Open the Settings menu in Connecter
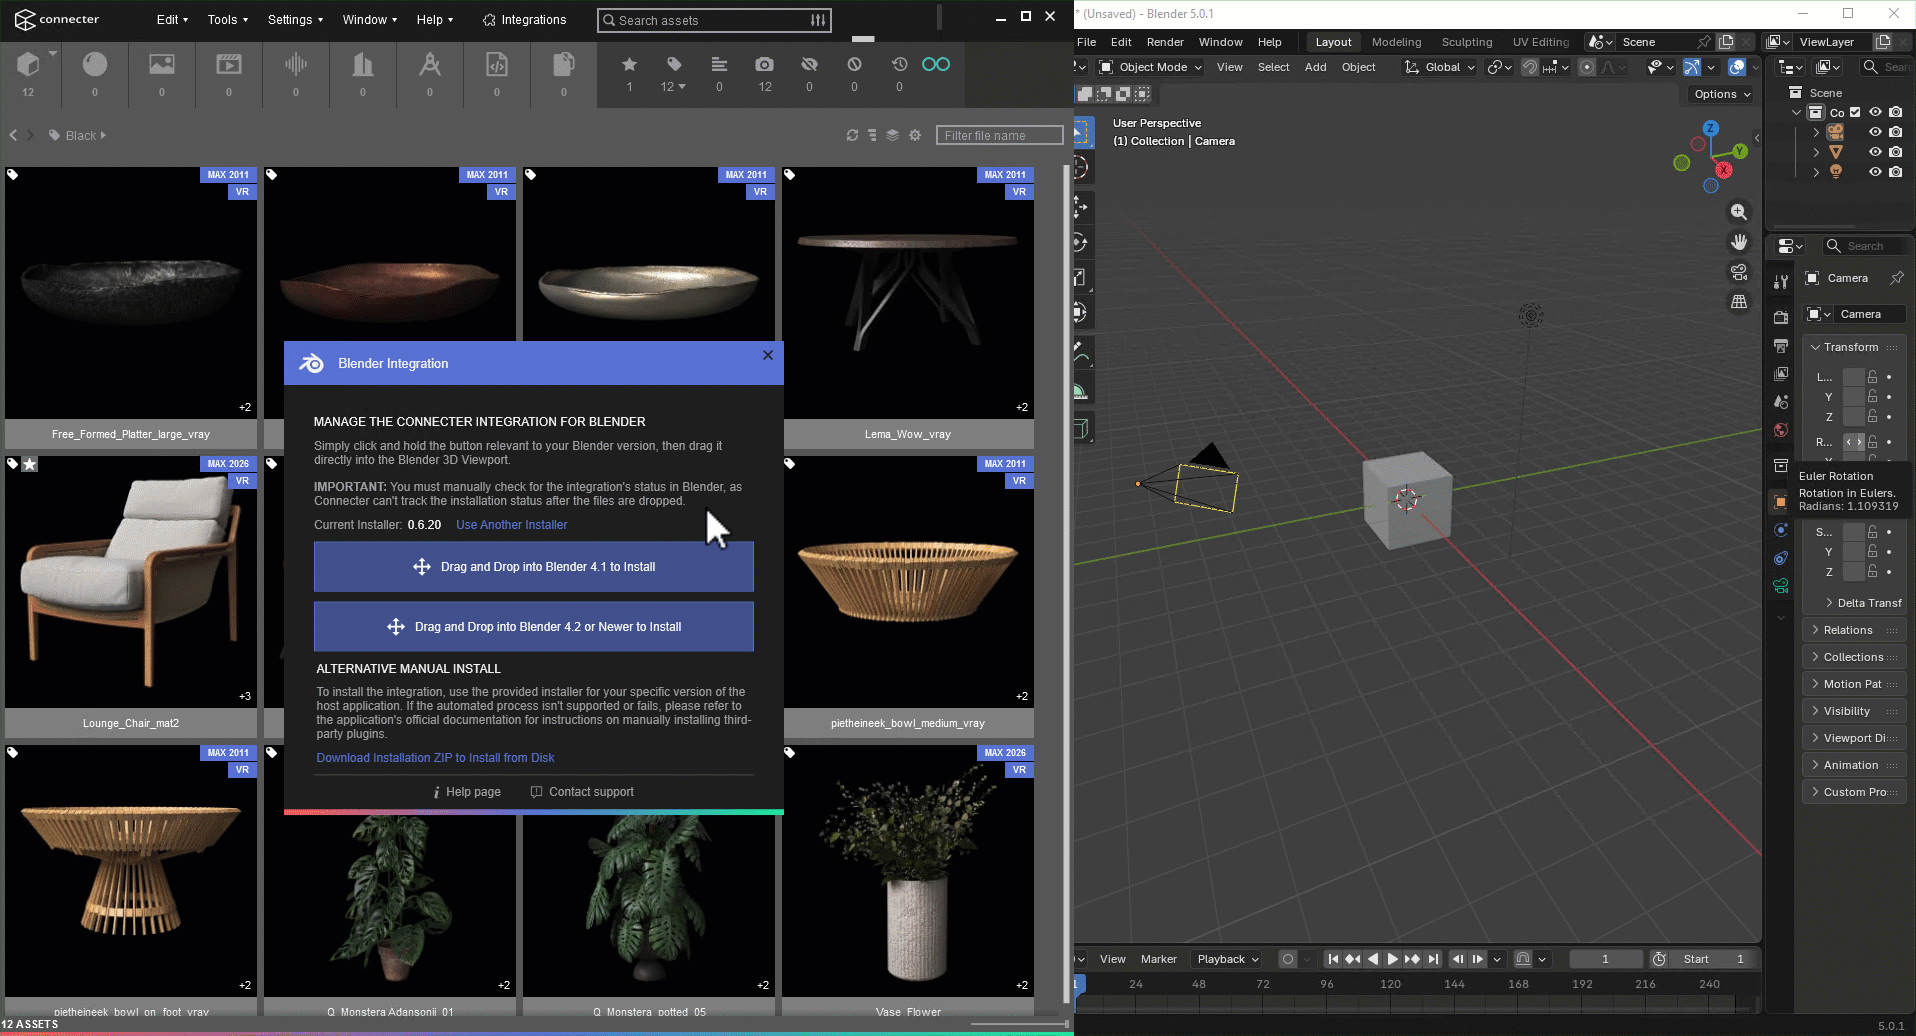Screen dimensions: 1916x1036 (295, 20)
